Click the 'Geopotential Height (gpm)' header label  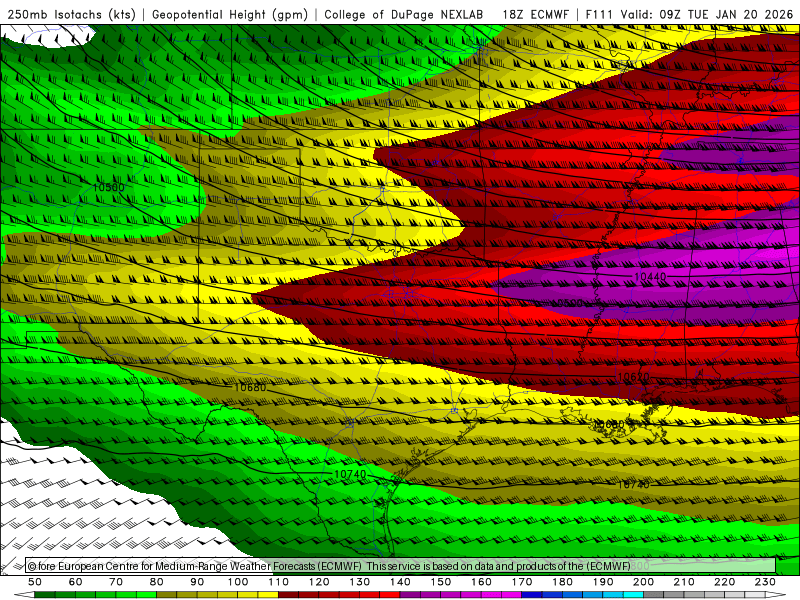coord(230,15)
